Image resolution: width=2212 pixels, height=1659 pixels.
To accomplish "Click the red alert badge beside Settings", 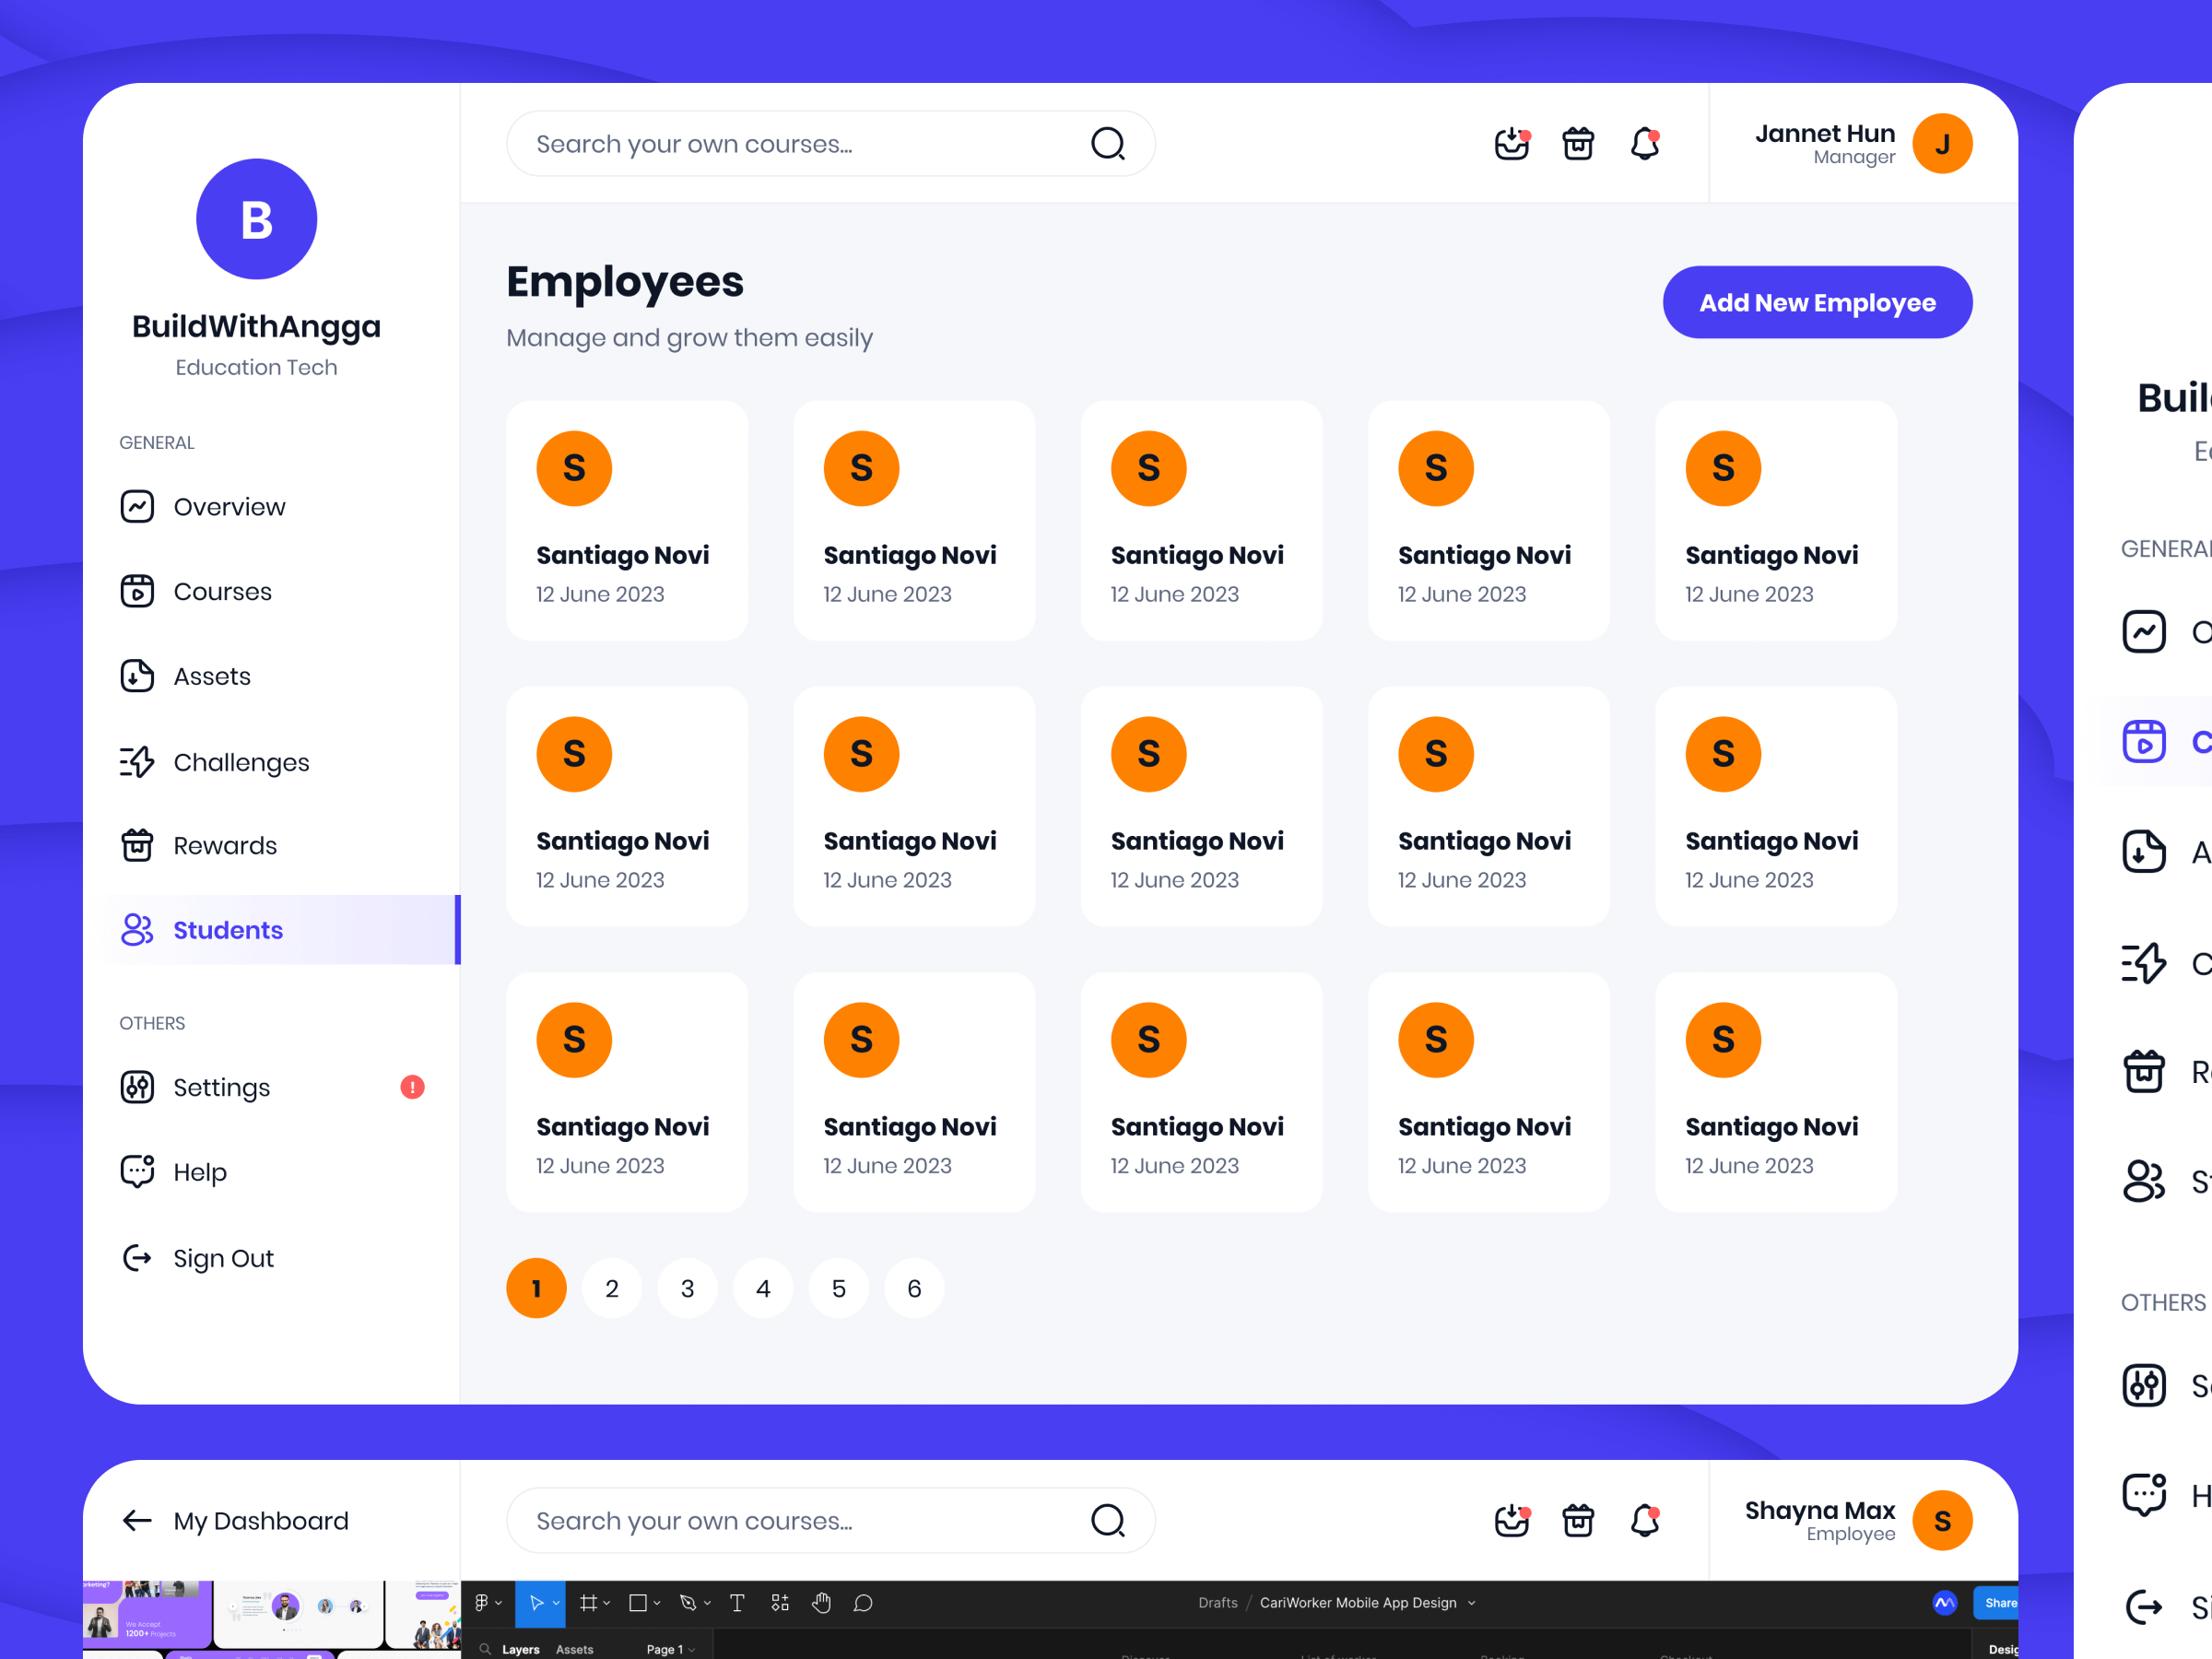I will (412, 1087).
